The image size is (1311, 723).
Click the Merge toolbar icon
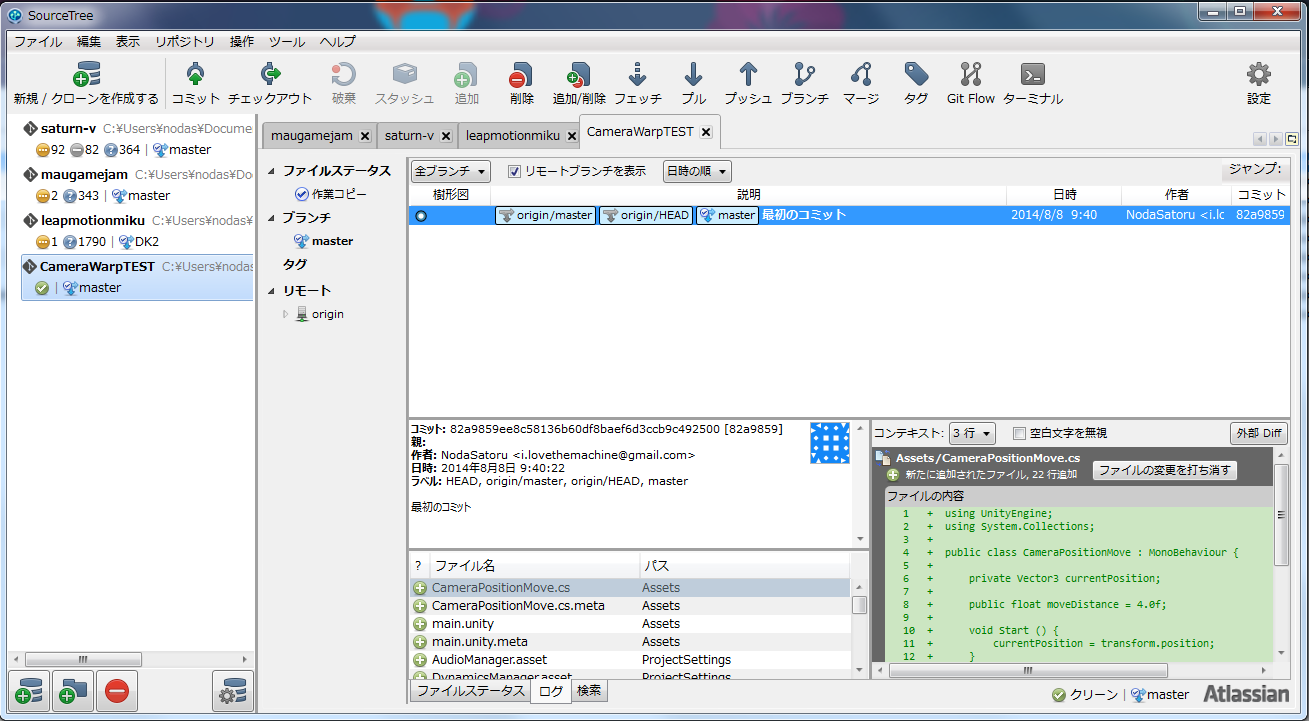click(x=860, y=83)
